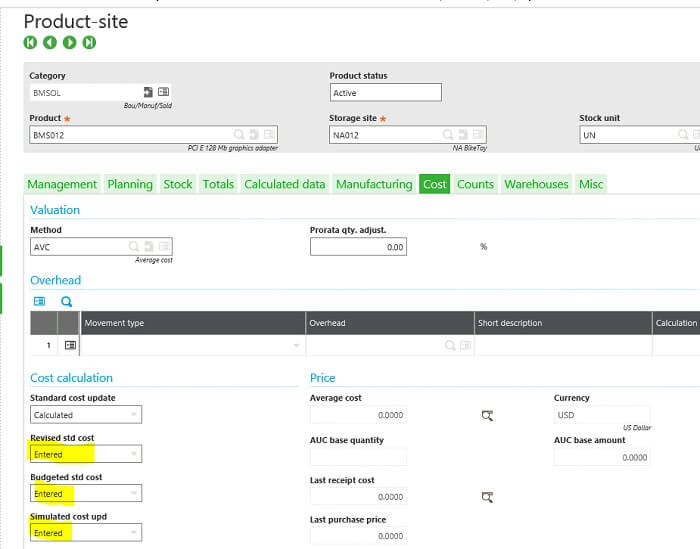Click the AUC base amount field
Image resolution: width=700 pixels, height=549 pixels.
pyautogui.click(x=602, y=457)
